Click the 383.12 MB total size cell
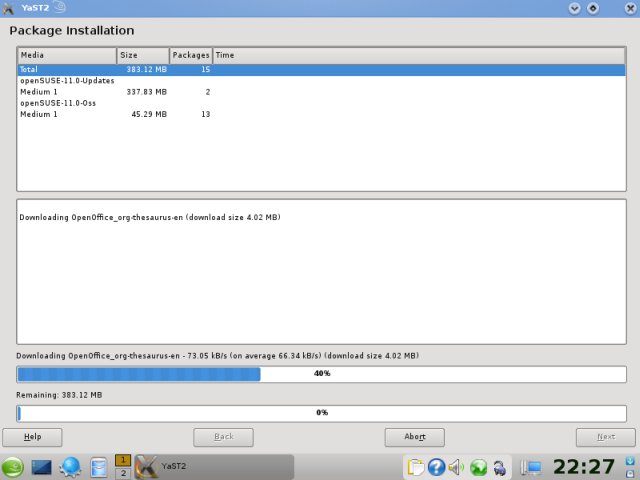Screen dimensions: 640x480 pyautogui.click(x=147, y=69)
